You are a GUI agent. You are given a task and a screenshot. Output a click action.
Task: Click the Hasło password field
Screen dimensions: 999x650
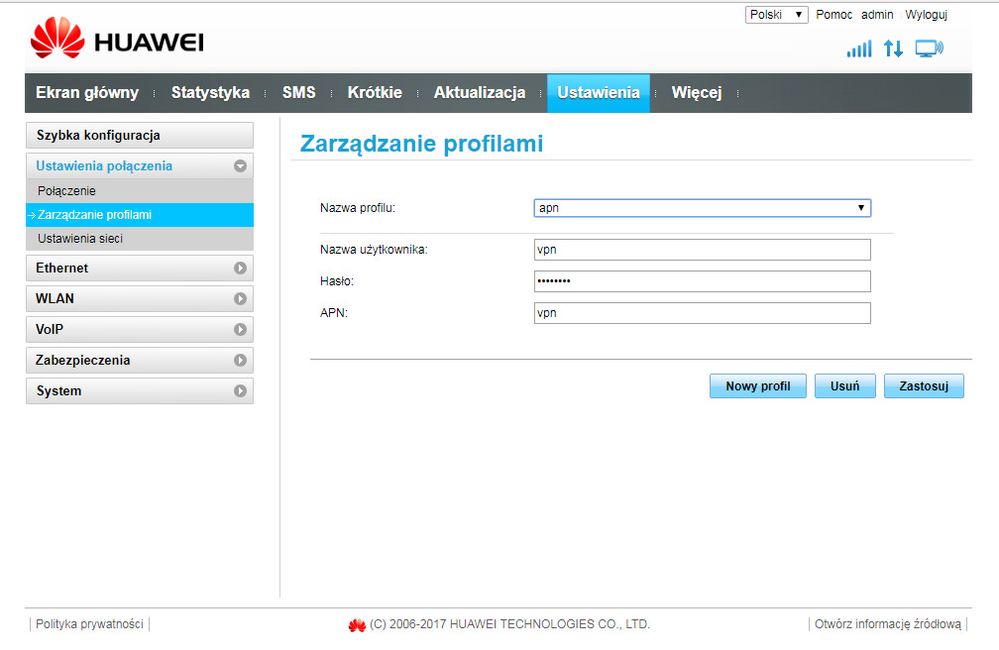pyautogui.click(x=702, y=282)
